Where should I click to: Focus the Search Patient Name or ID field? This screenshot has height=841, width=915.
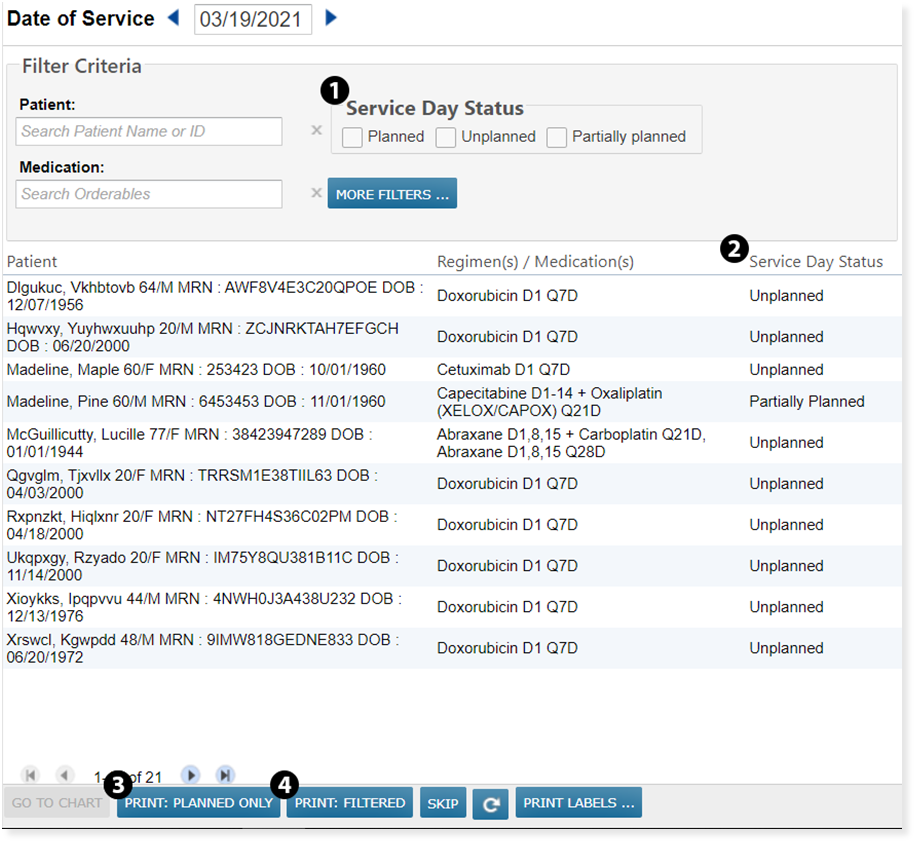(149, 131)
